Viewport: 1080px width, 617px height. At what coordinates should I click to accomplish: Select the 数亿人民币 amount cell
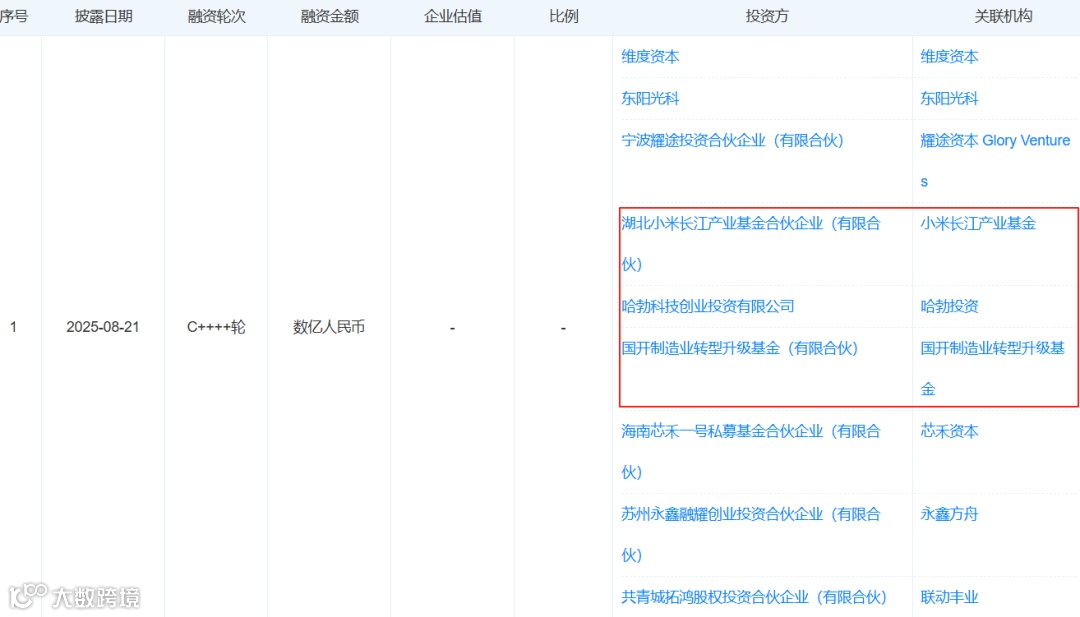[329, 327]
